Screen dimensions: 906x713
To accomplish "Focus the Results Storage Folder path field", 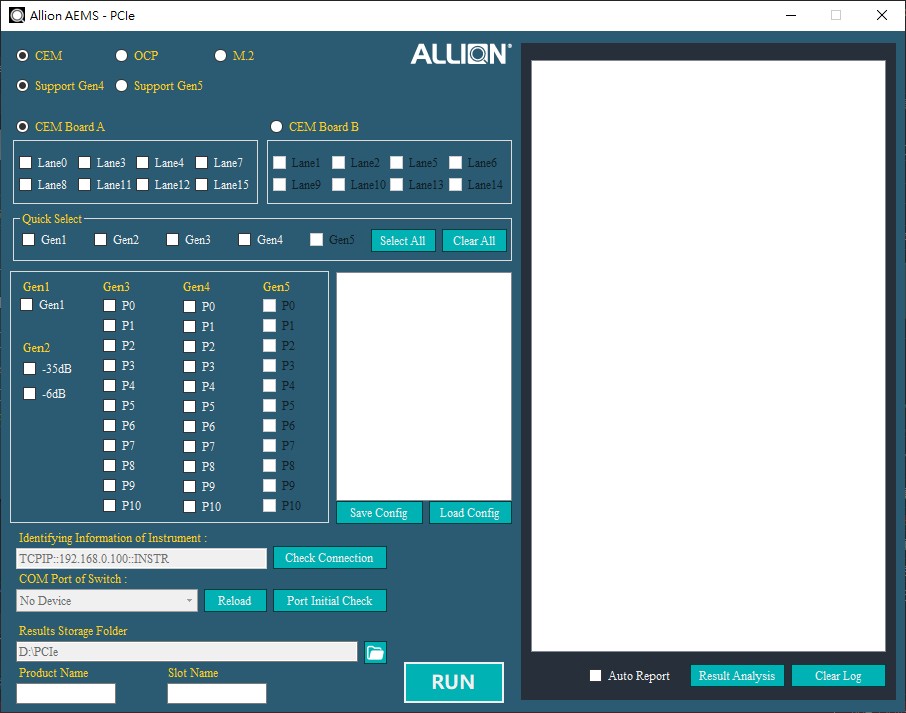I will 187,651.
